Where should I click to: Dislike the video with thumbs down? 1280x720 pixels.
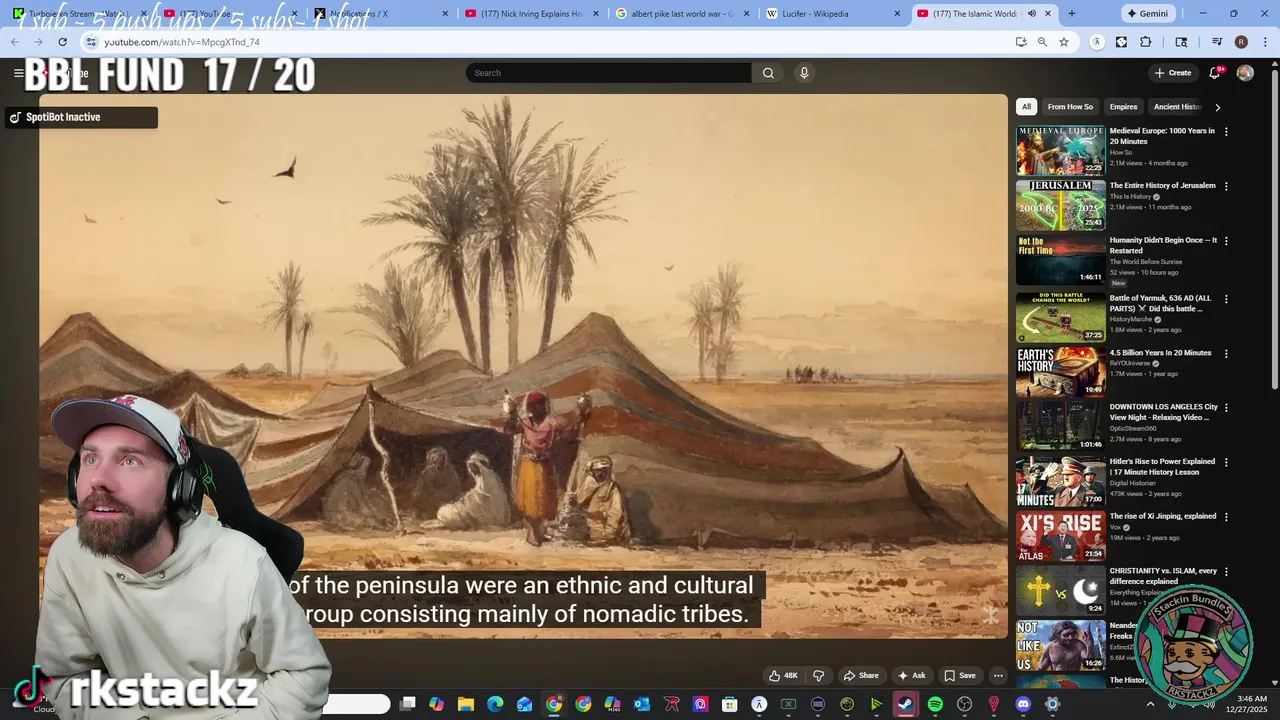click(818, 675)
